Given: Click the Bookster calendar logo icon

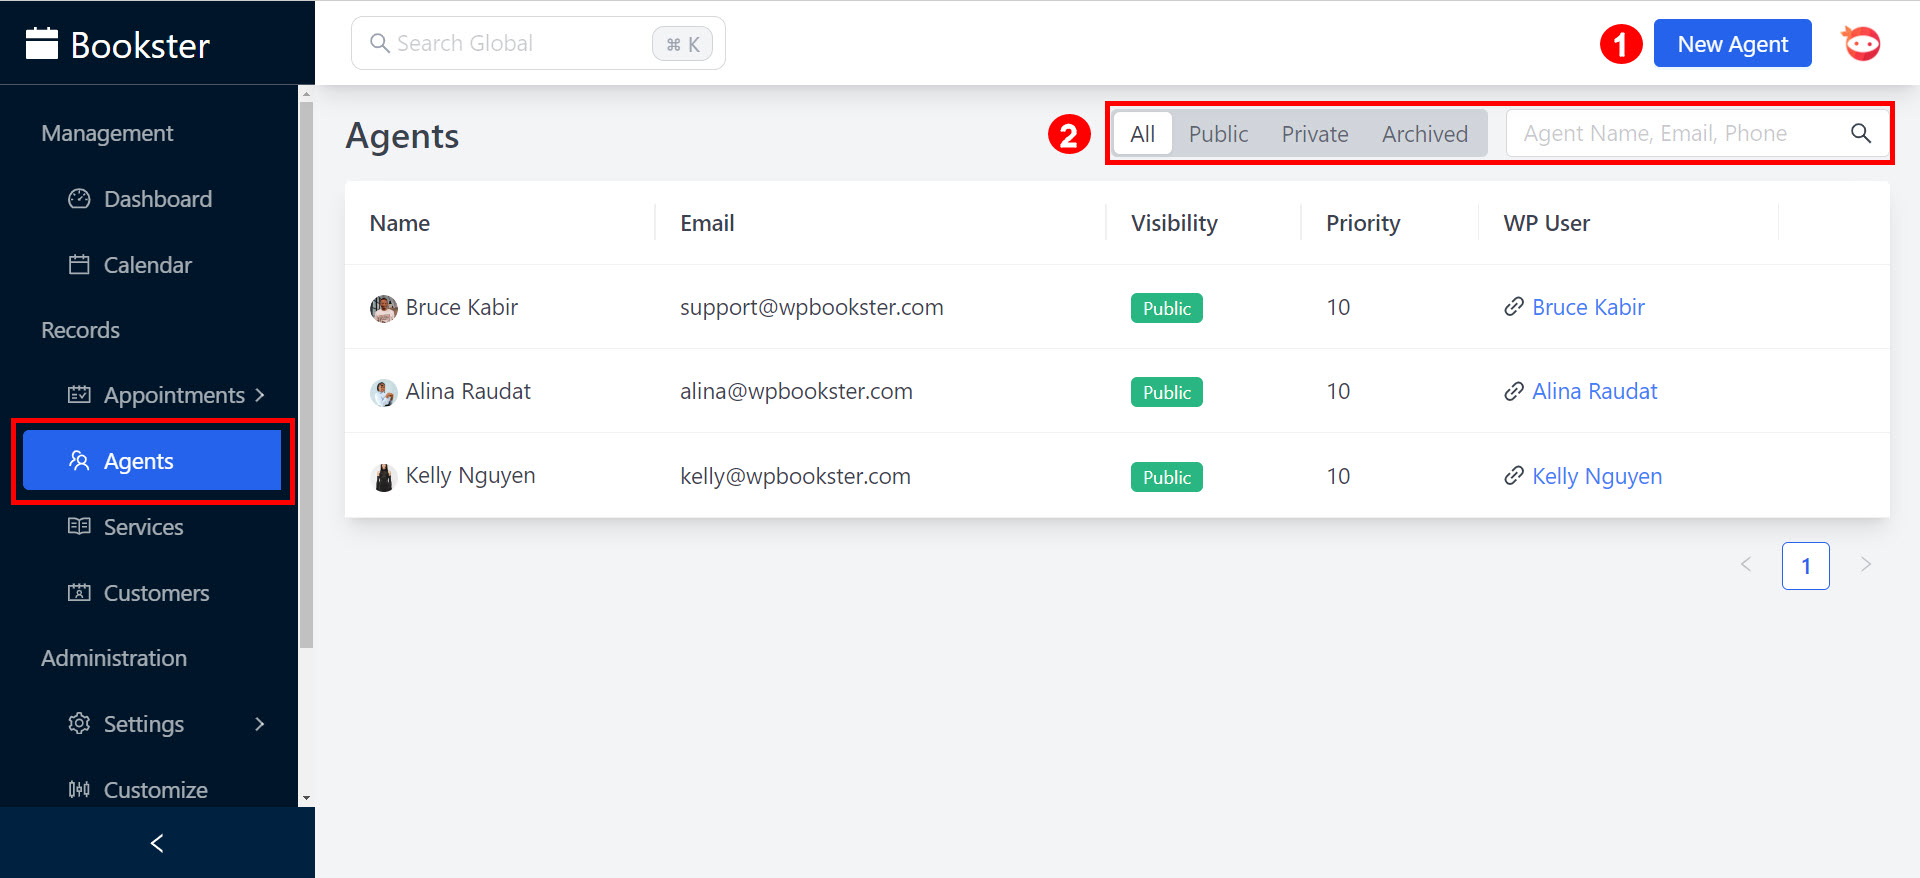Looking at the screenshot, I should [x=42, y=44].
